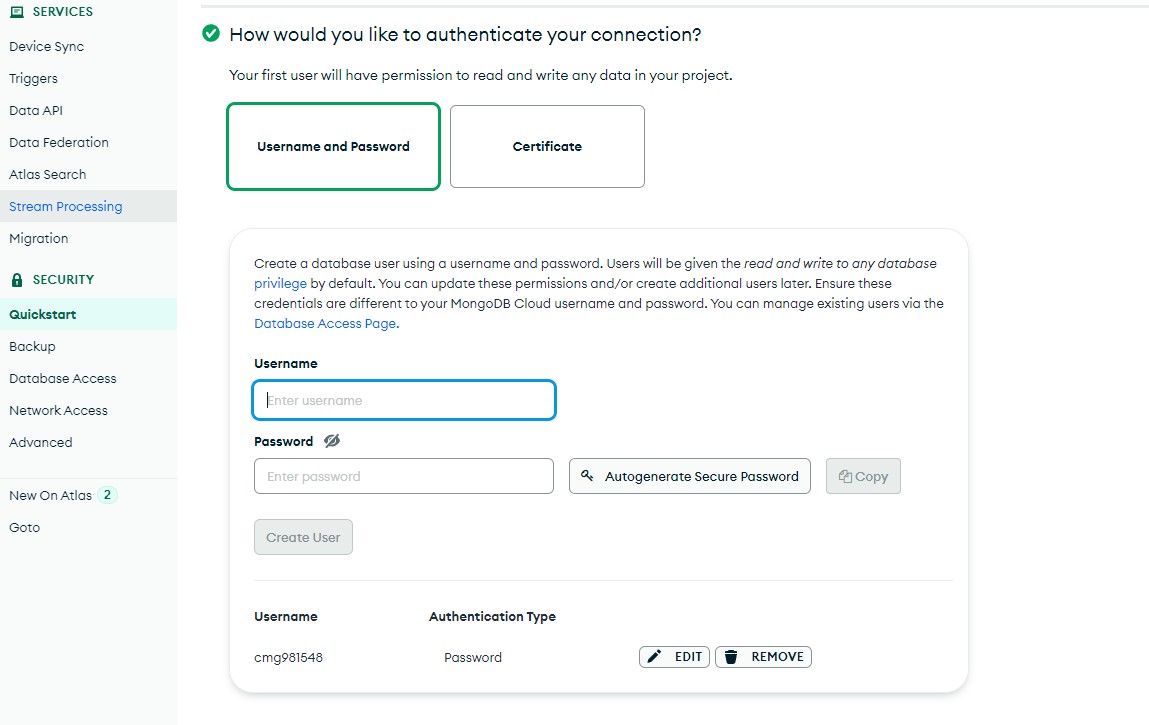
Task: Select Username and Password authentication
Action: pos(333,146)
